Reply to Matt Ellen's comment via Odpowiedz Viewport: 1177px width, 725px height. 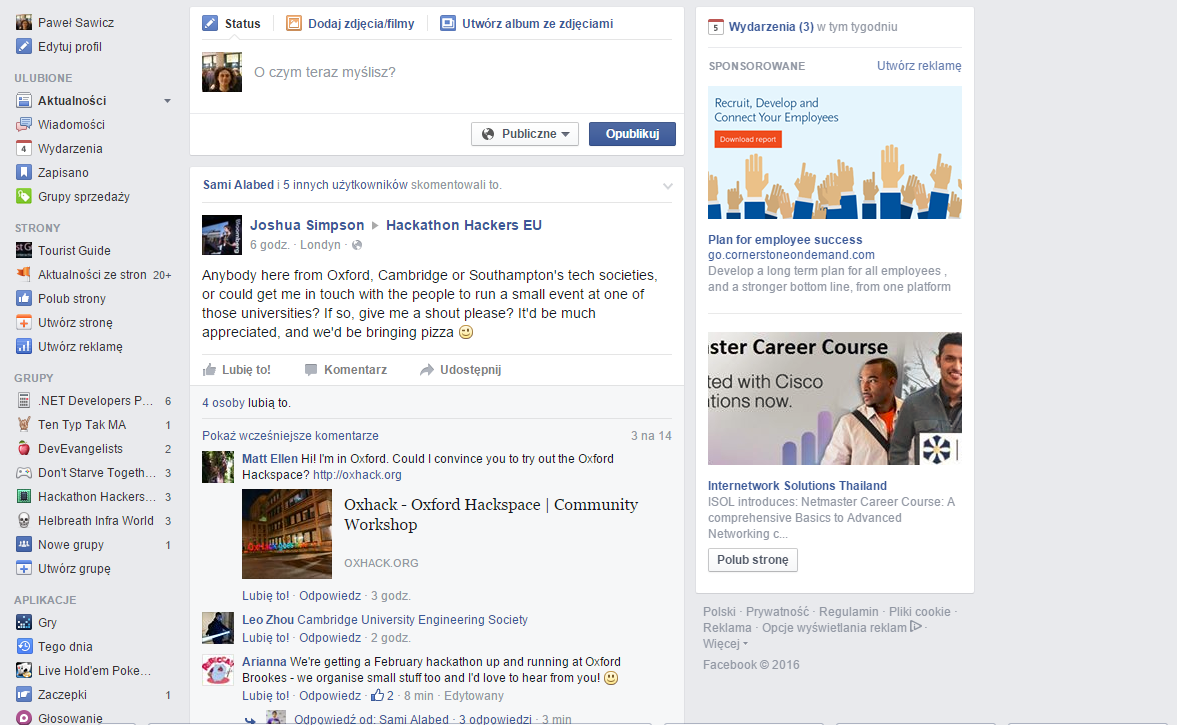click(330, 596)
